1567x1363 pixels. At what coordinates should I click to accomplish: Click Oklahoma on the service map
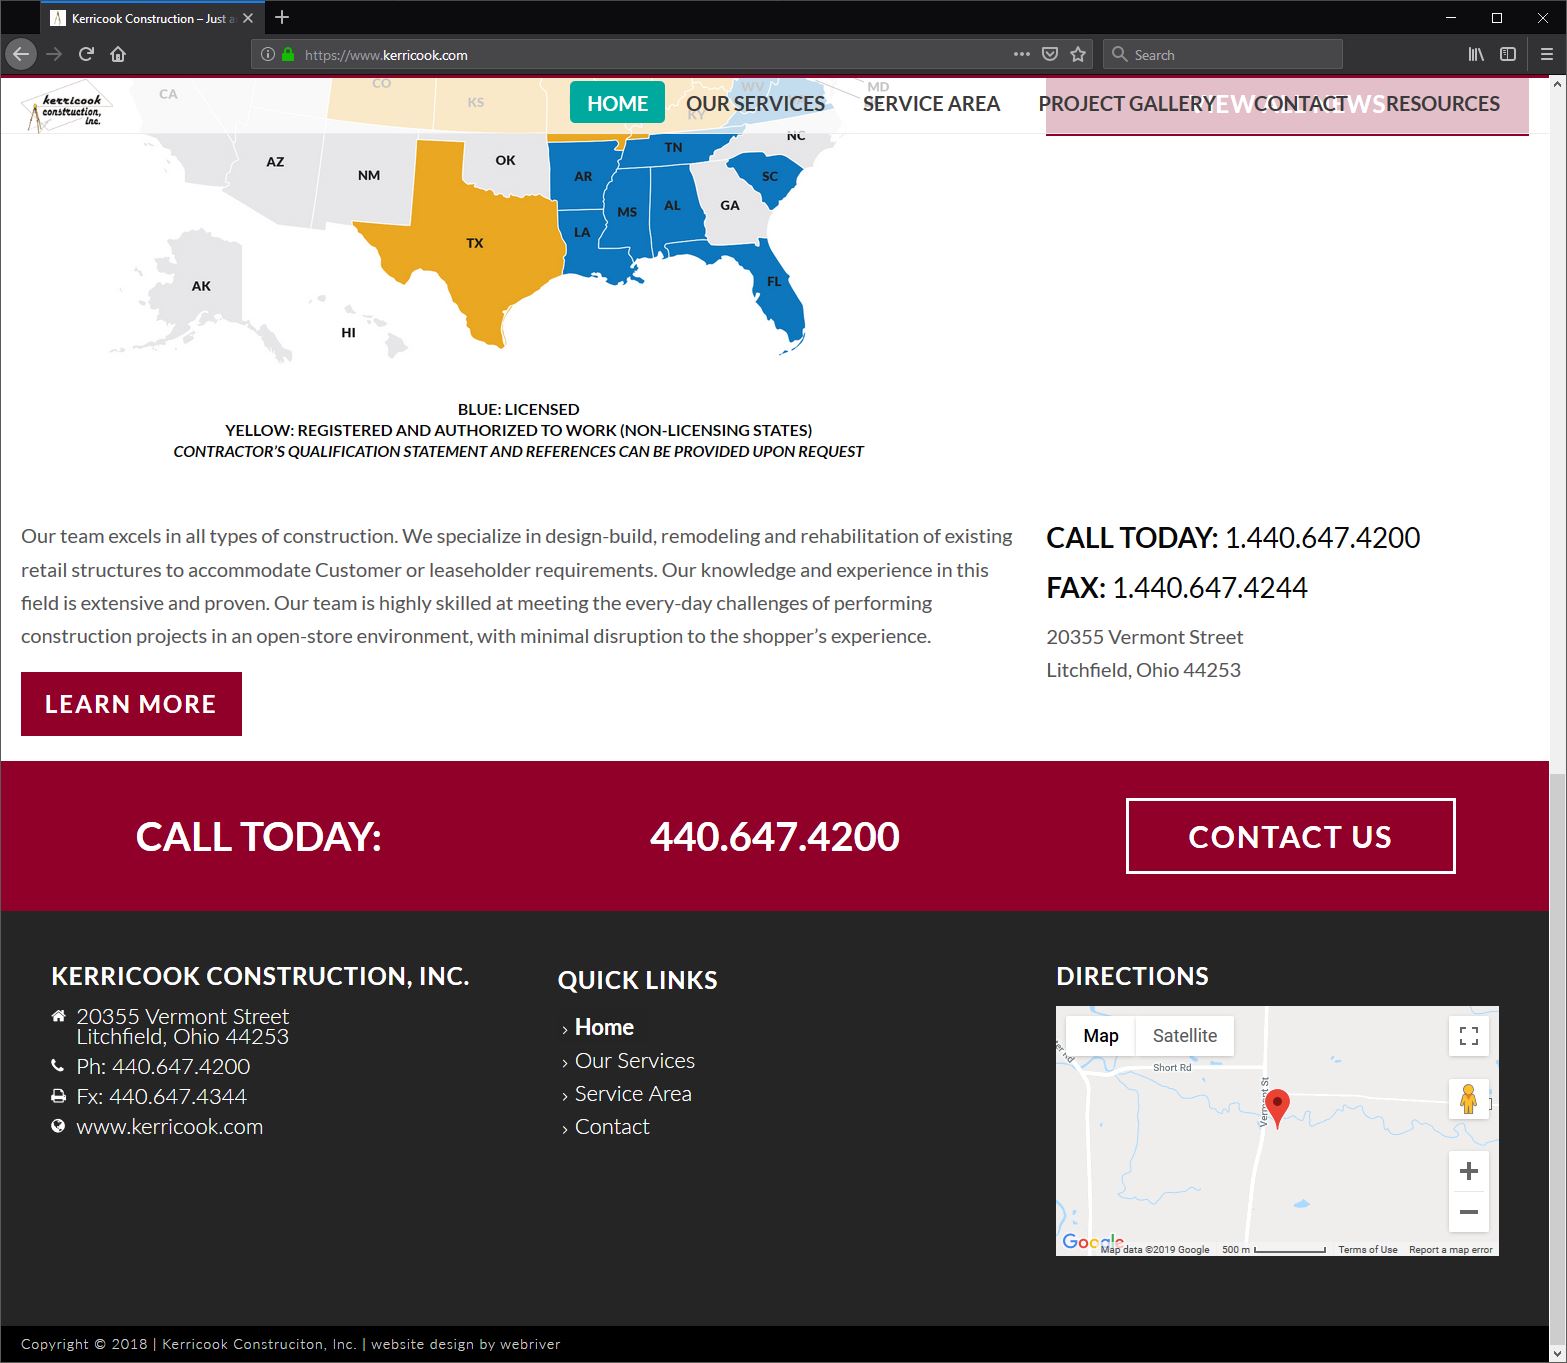pos(505,162)
